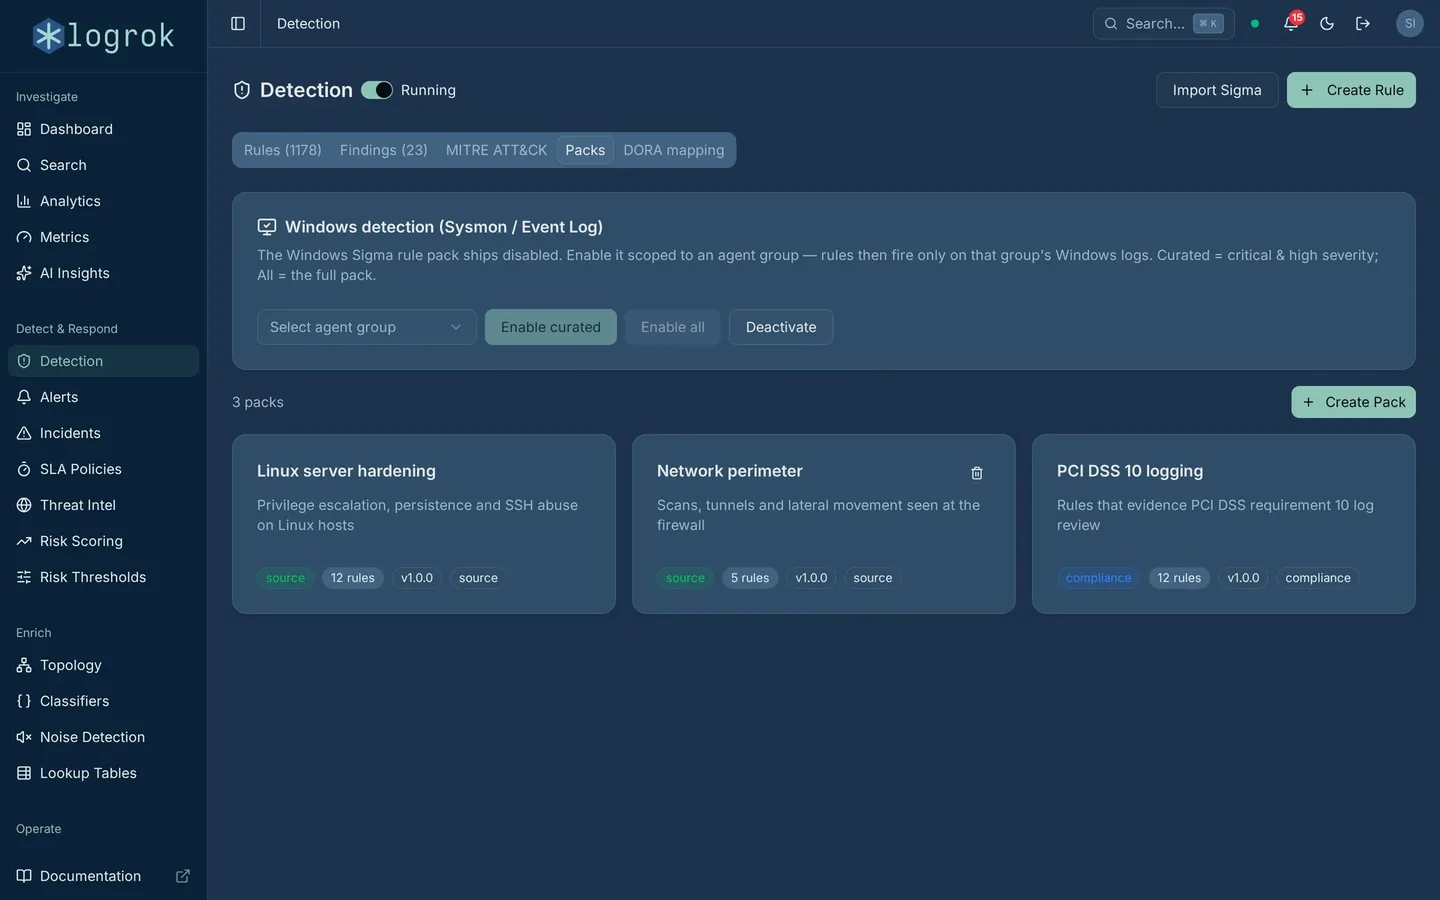The width and height of the screenshot is (1440, 900).
Task: Open the Select agent group dropdown
Action: pyautogui.click(x=366, y=327)
